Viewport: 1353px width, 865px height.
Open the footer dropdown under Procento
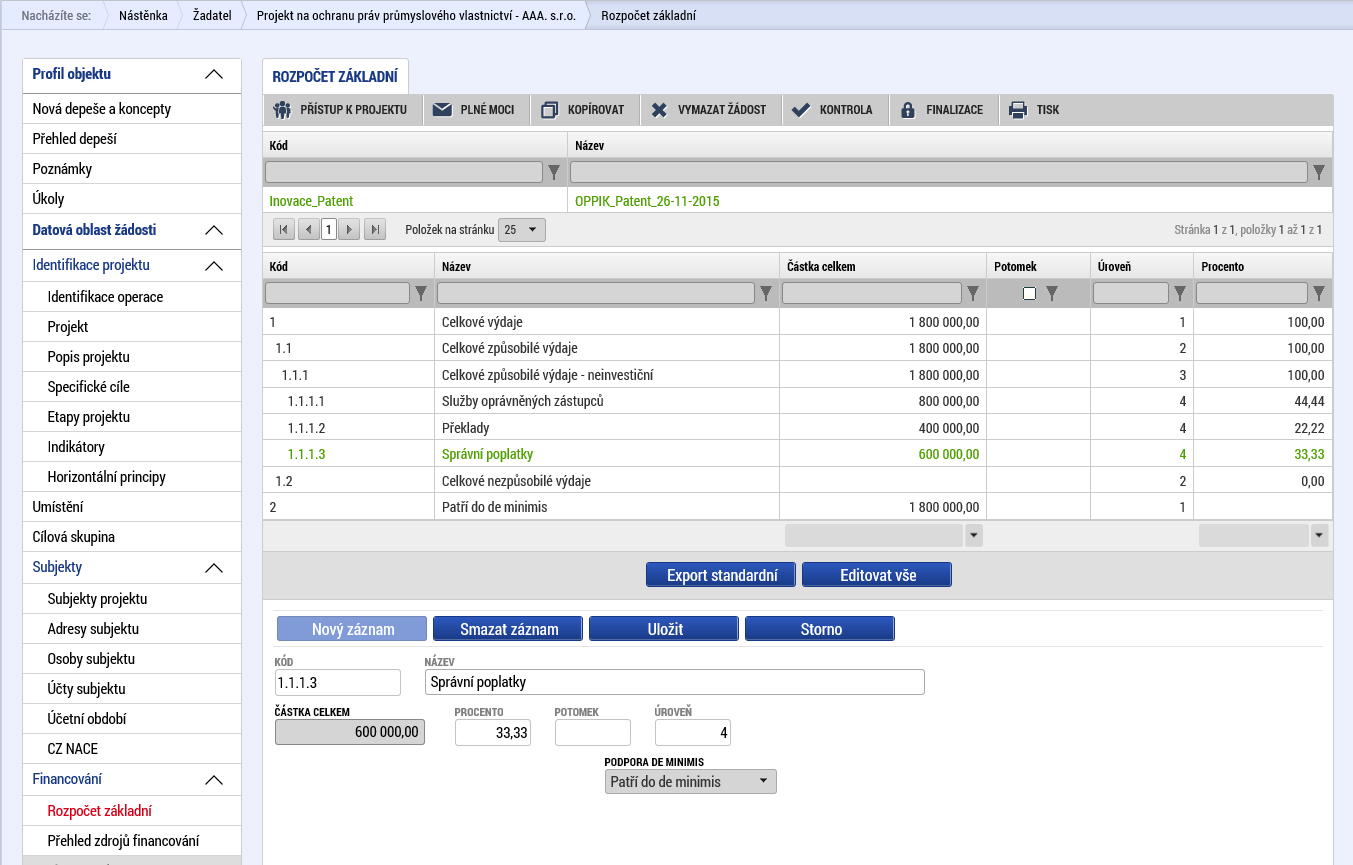pyautogui.click(x=1319, y=536)
